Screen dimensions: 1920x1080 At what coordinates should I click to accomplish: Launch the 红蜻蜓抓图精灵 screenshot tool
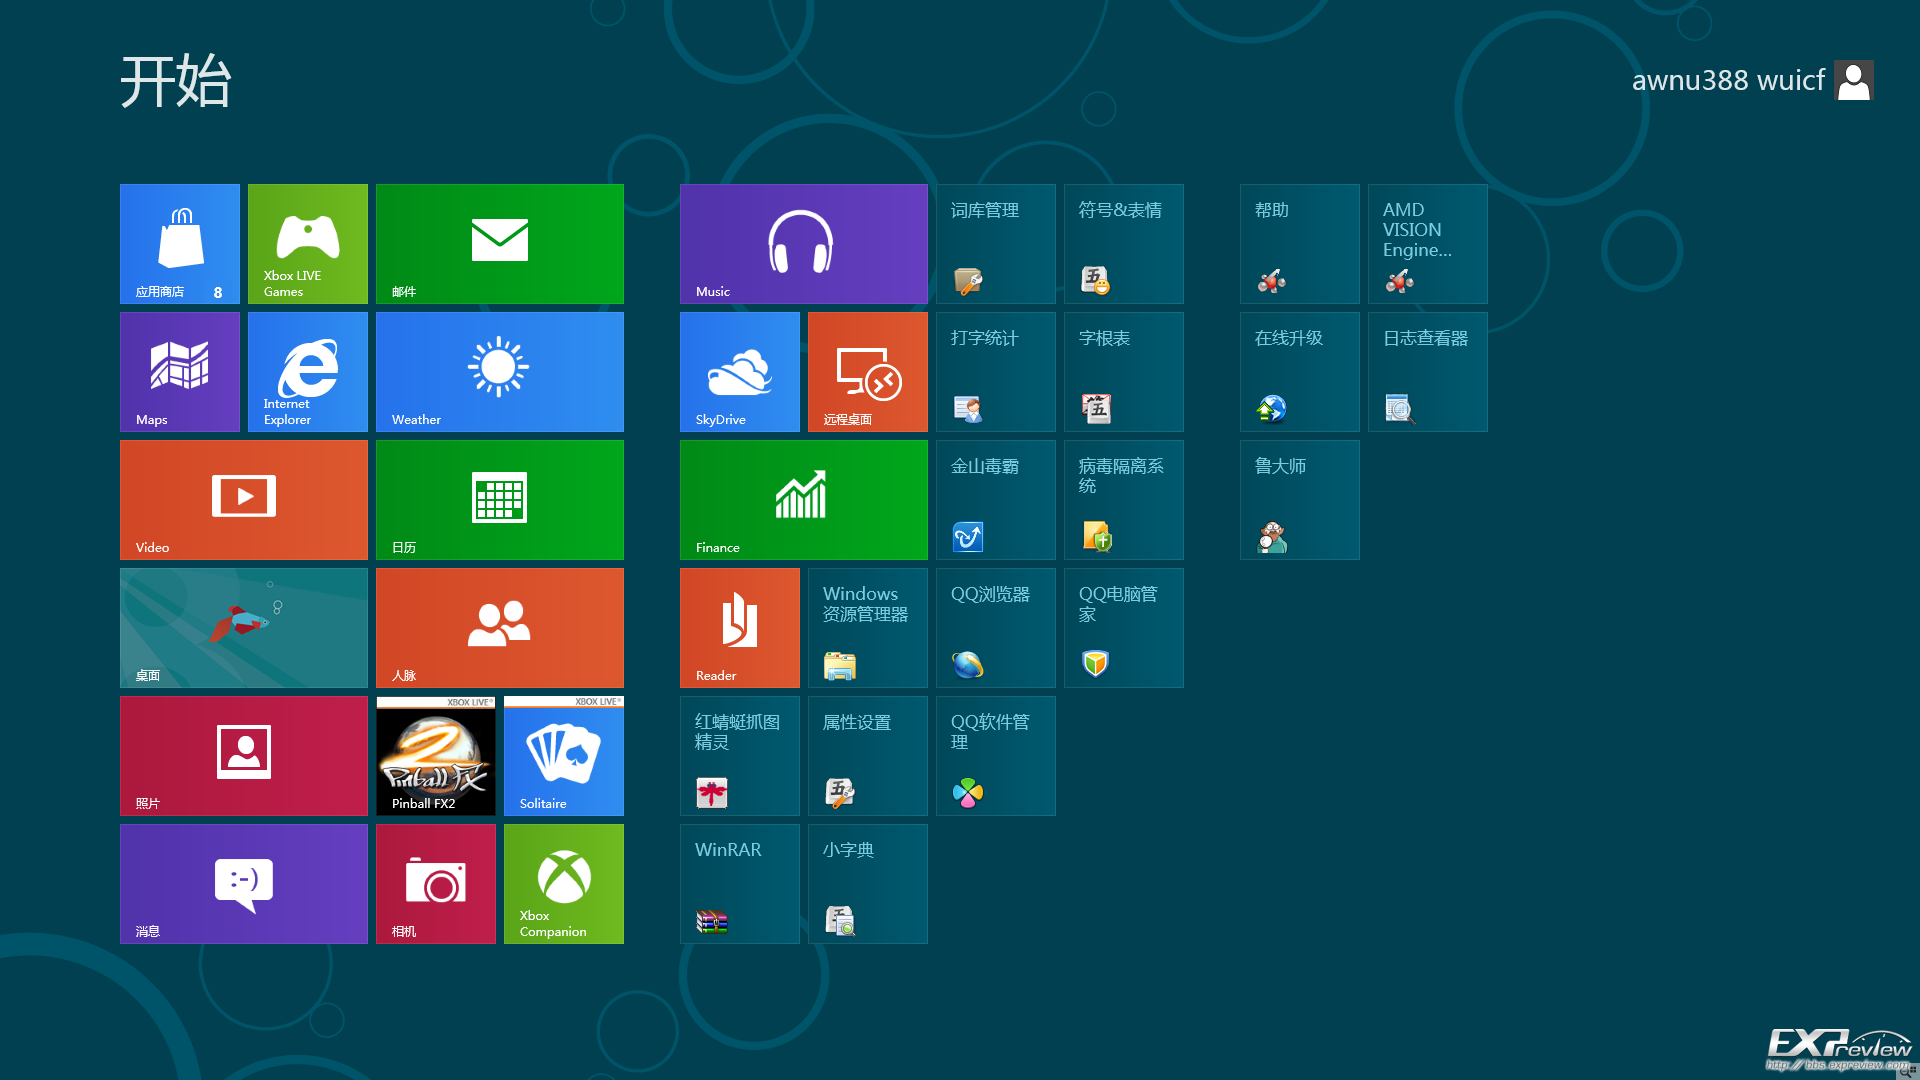point(740,756)
